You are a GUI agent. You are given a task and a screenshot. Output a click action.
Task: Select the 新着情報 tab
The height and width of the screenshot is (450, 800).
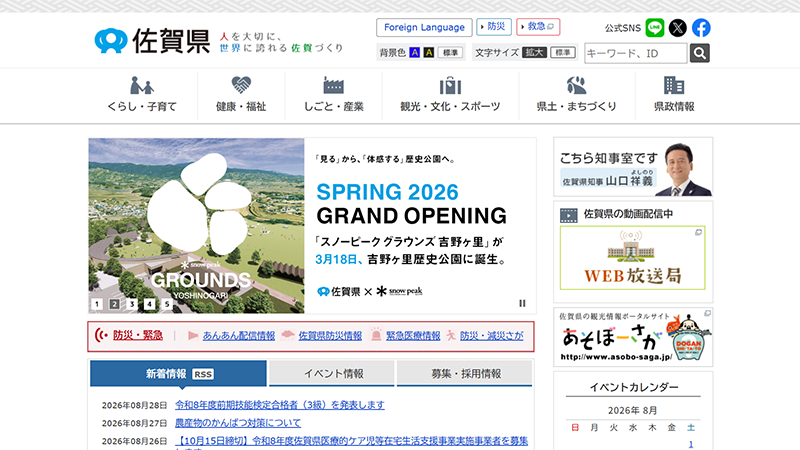coord(178,373)
